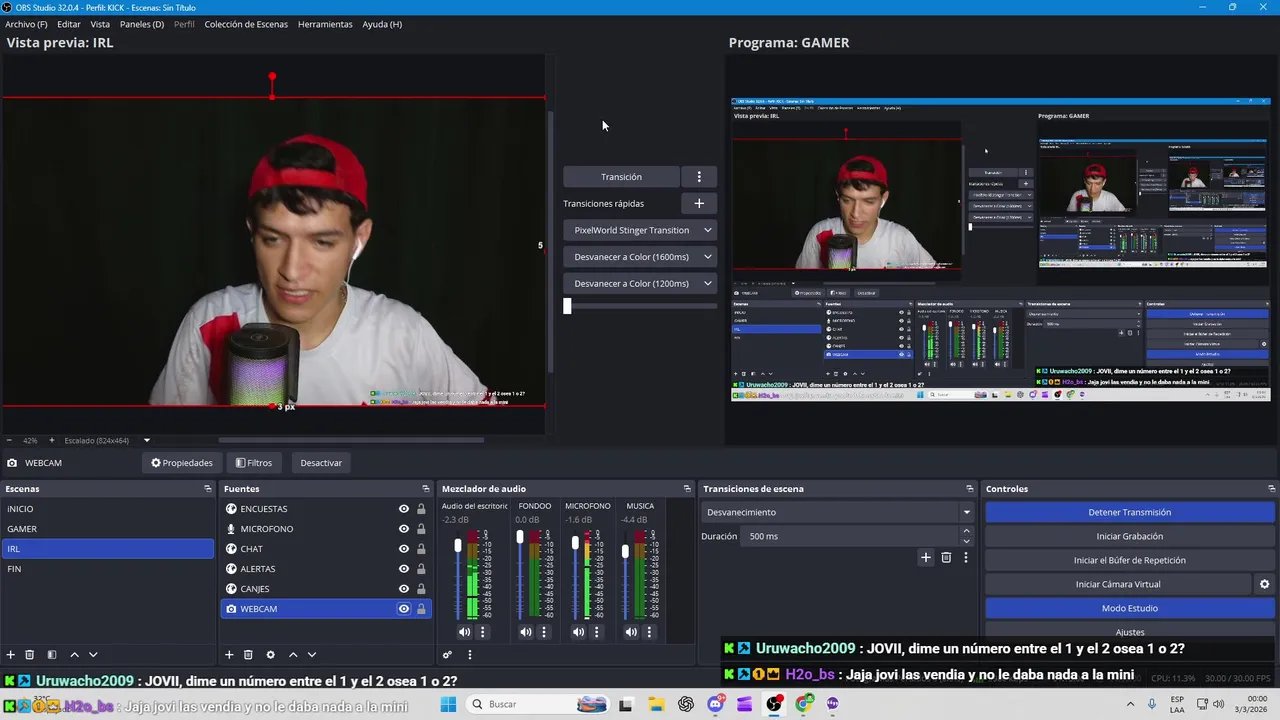1280x720 pixels.
Task: Hide the CANJES source eye icon
Action: point(404,589)
